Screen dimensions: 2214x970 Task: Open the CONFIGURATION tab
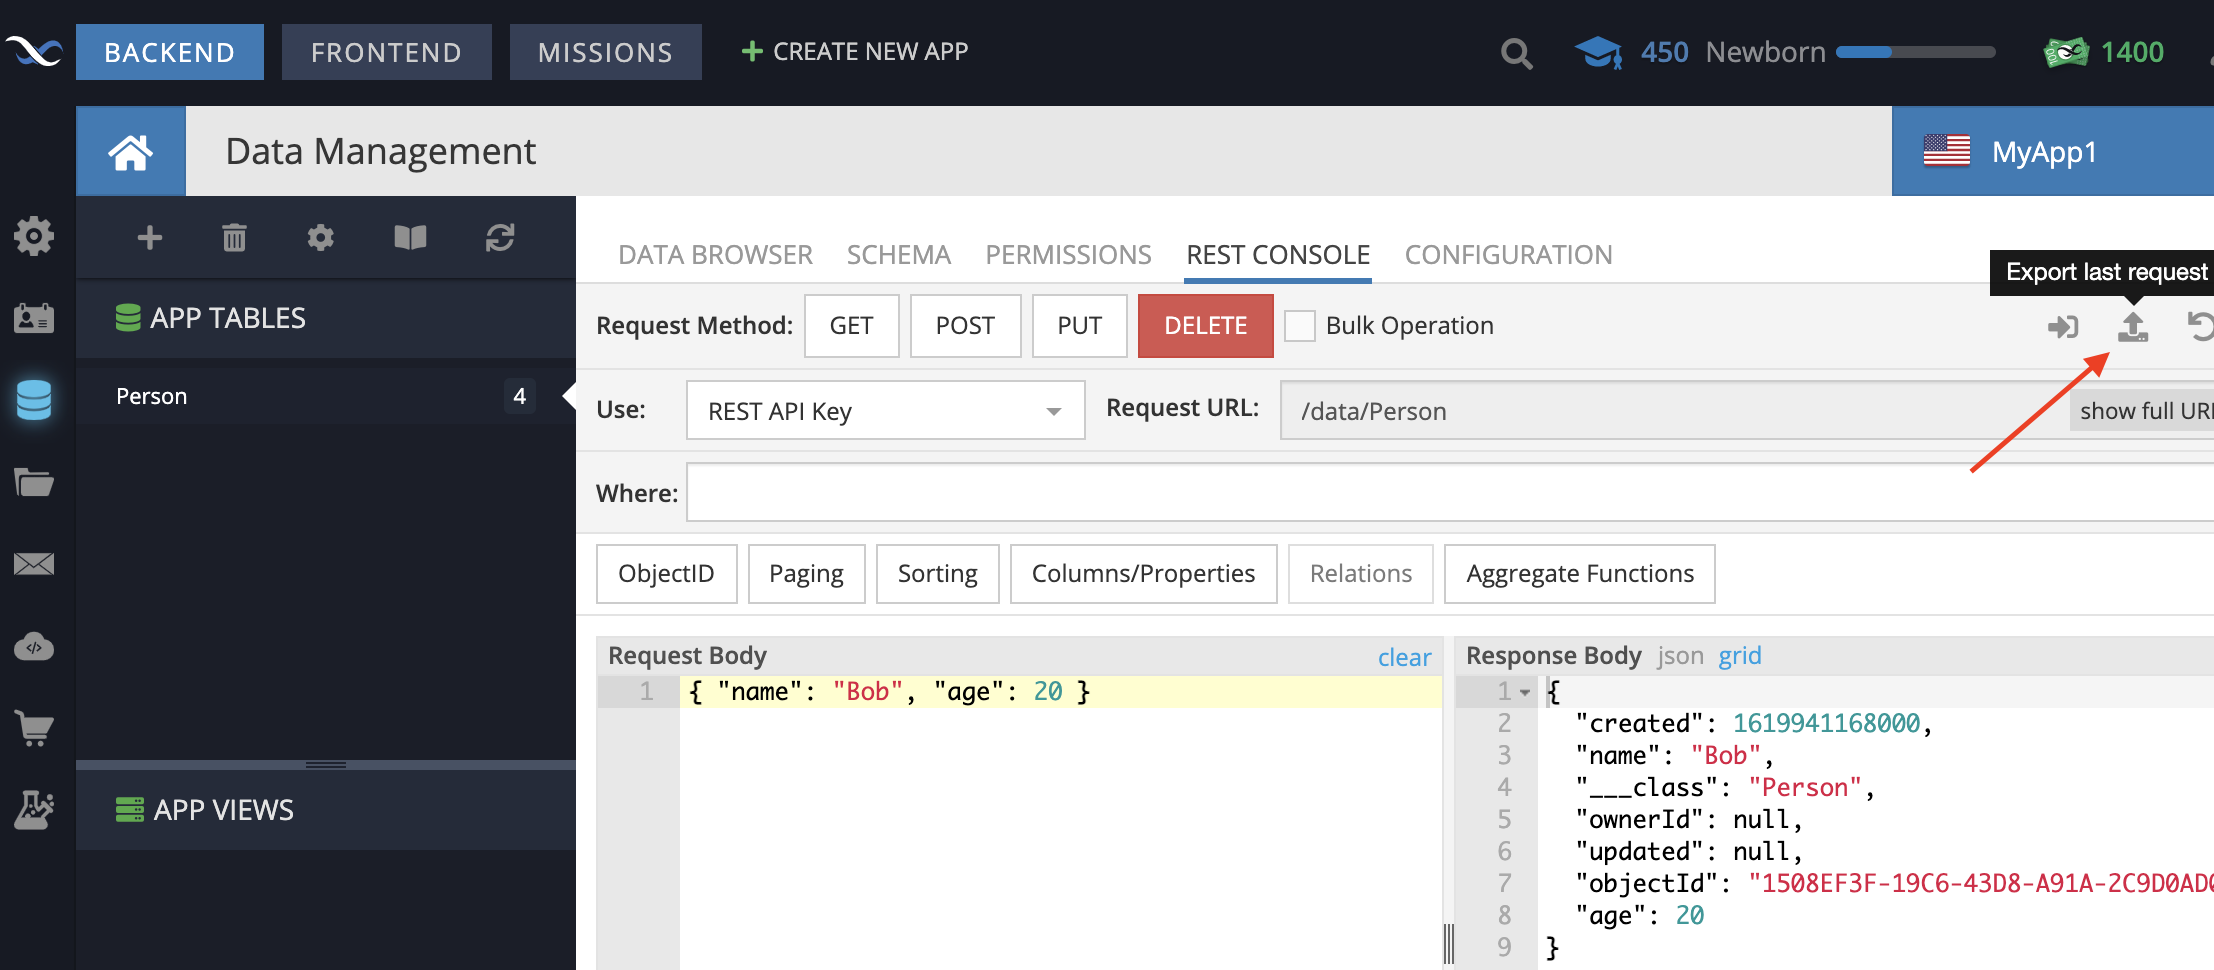tap(1508, 255)
